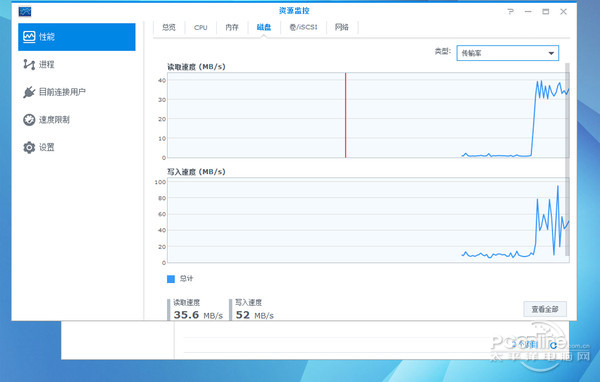Open the 性能 (Performance) section
The image size is (600, 382).
(x=77, y=37)
